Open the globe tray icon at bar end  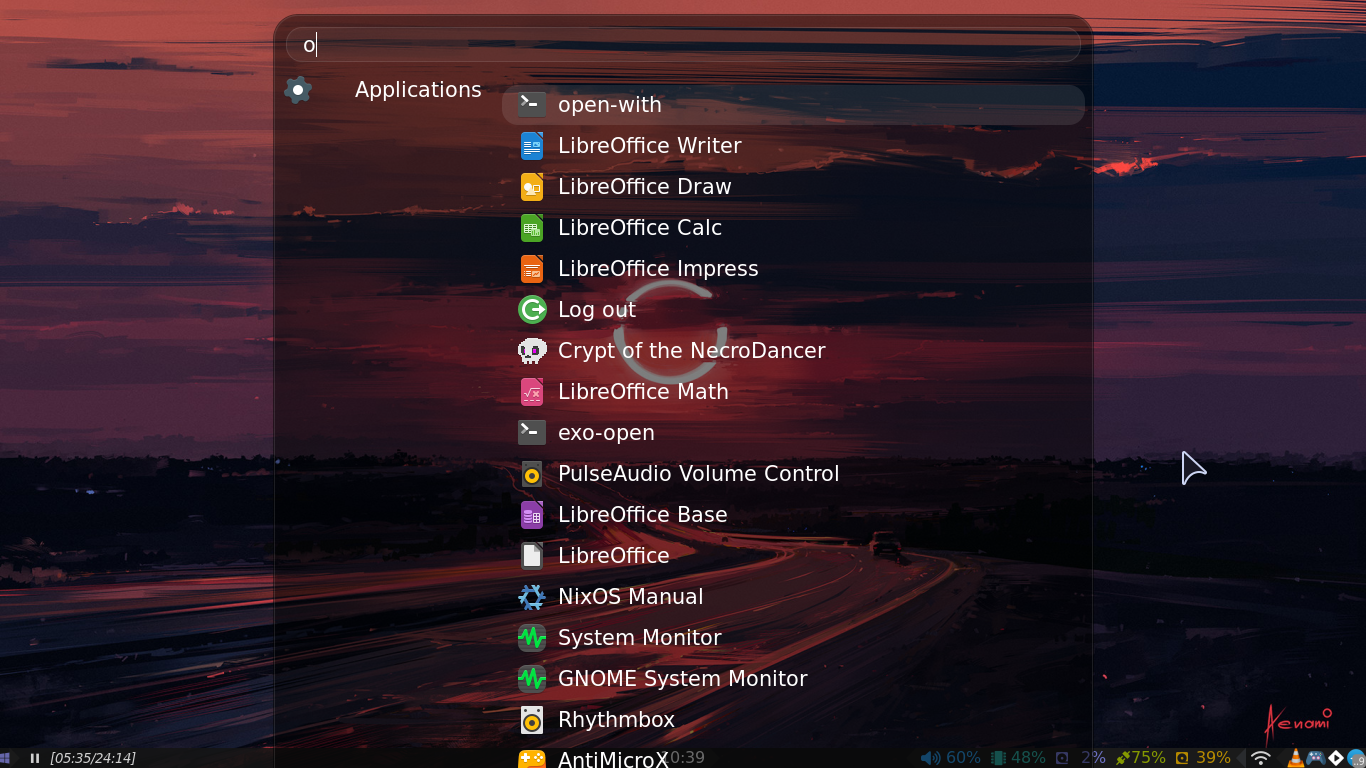click(1356, 758)
